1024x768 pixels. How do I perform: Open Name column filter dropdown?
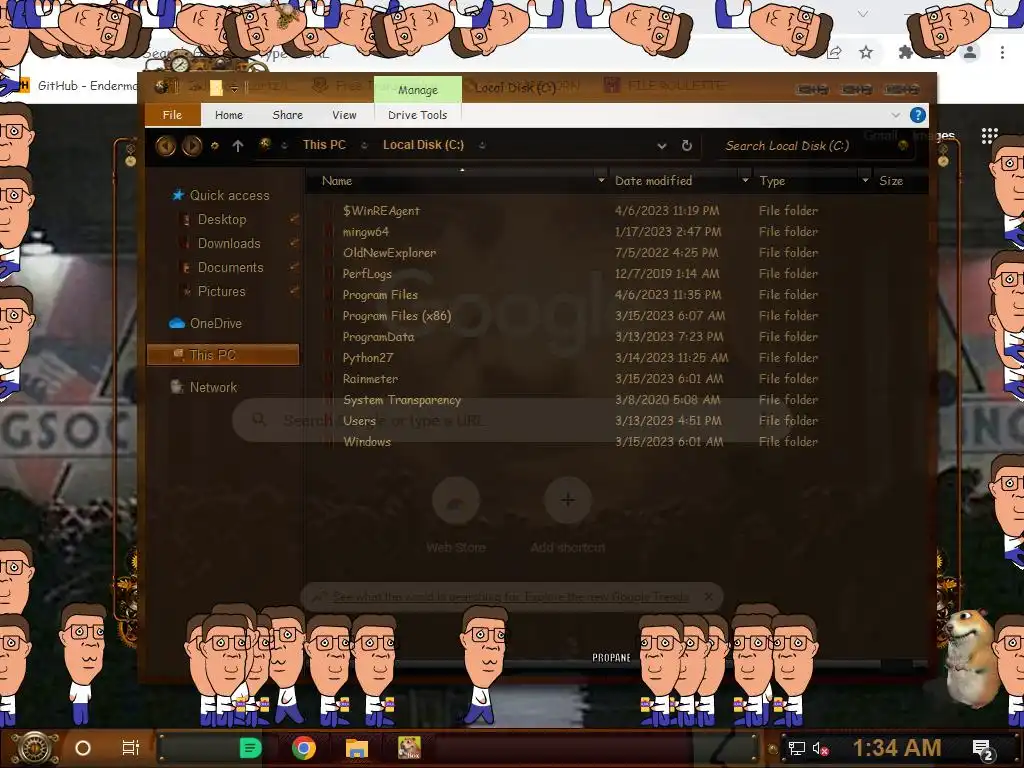(x=601, y=180)
